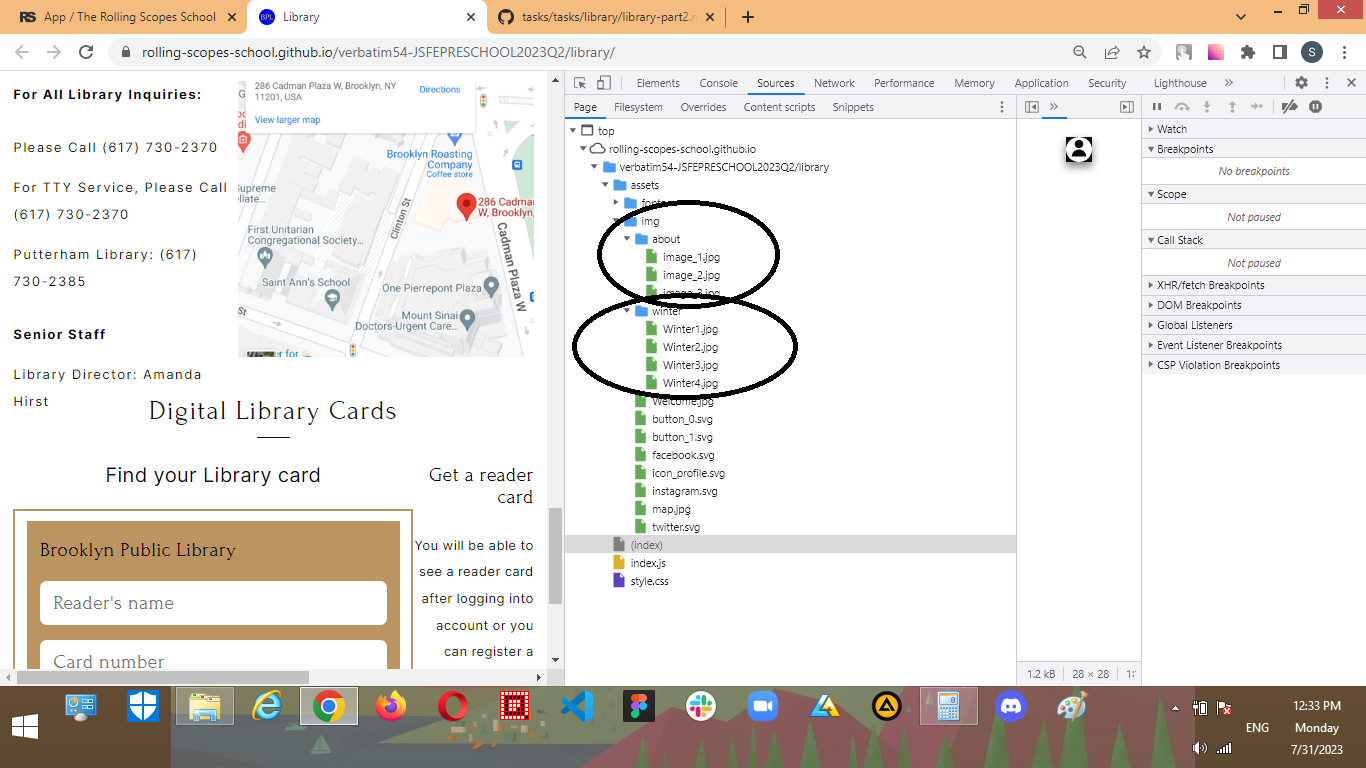Toggle the device toolbar icon
The height and width of the screenshot is (768, 1366).
604,83
